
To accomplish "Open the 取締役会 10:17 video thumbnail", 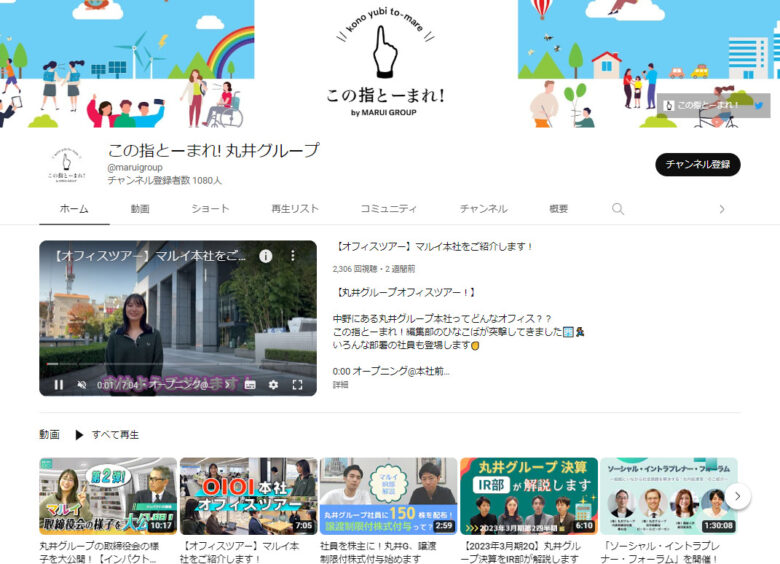I will [x=108, y=496].
